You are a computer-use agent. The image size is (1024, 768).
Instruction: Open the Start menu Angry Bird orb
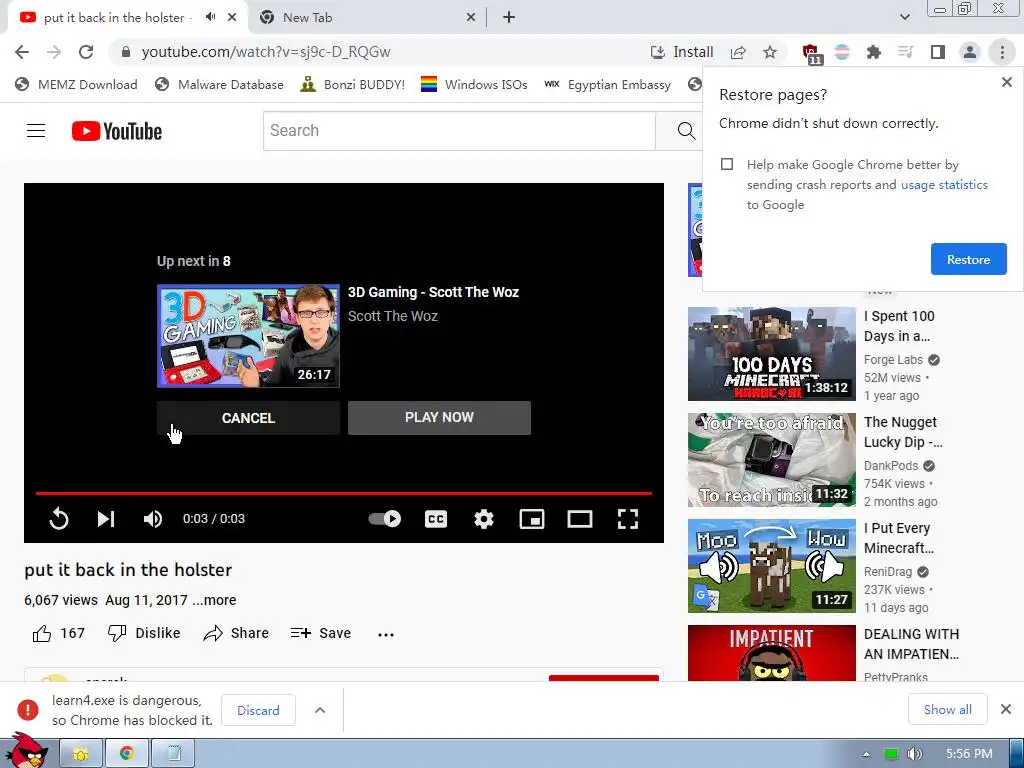point(26,751)
